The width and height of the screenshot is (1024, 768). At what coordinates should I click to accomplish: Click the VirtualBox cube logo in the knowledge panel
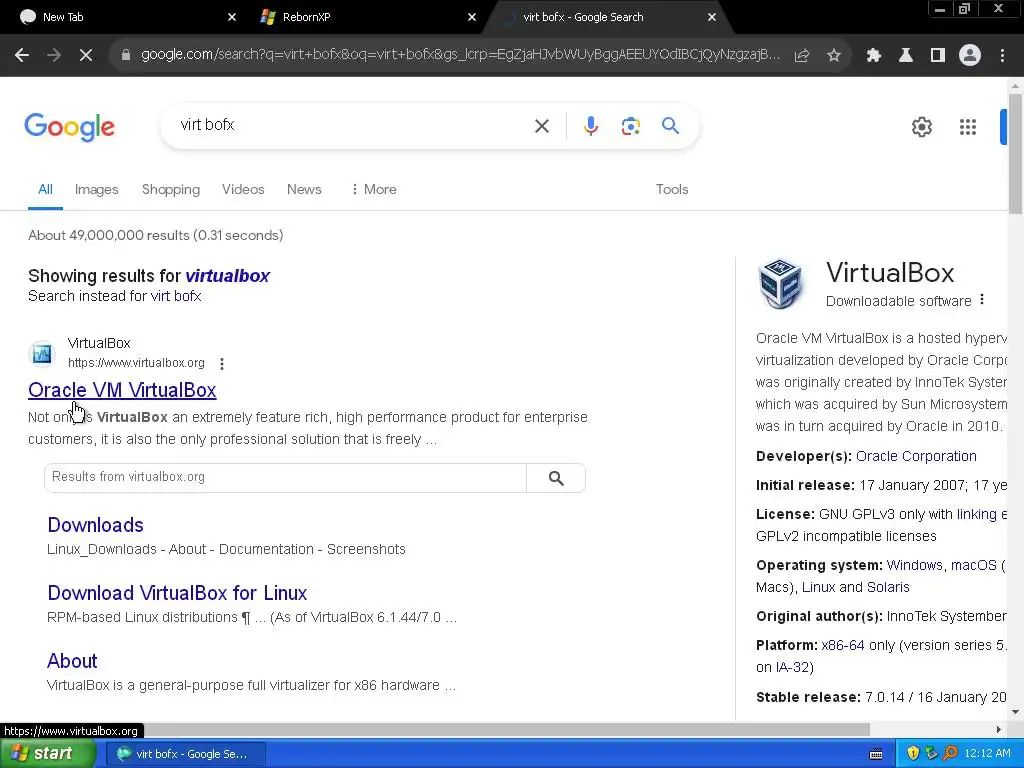point(780,283)
